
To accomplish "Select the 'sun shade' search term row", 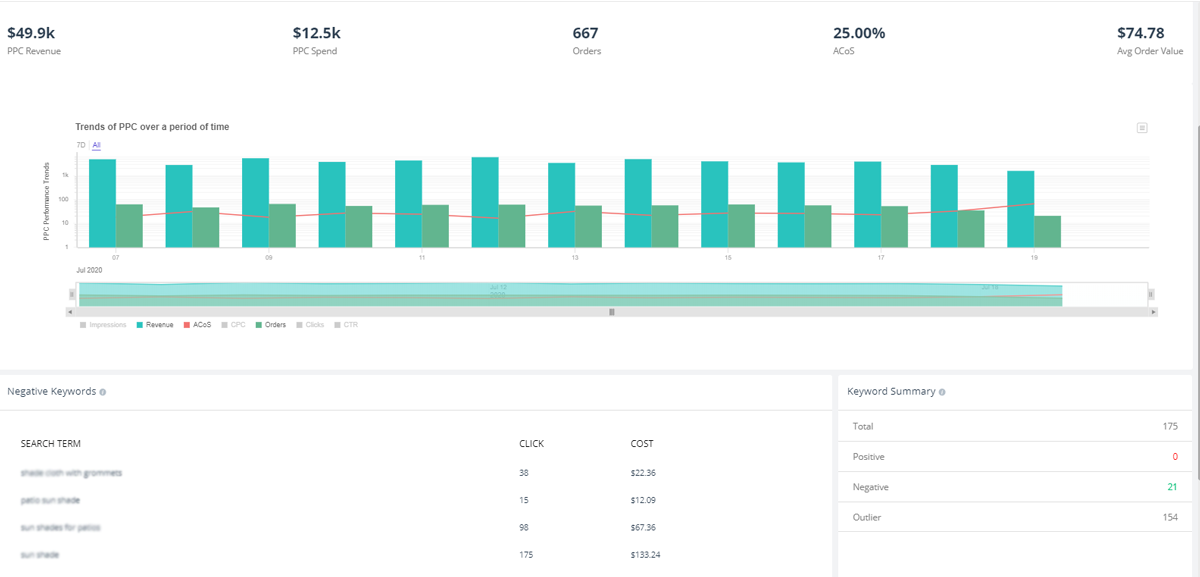I will 41,554.
